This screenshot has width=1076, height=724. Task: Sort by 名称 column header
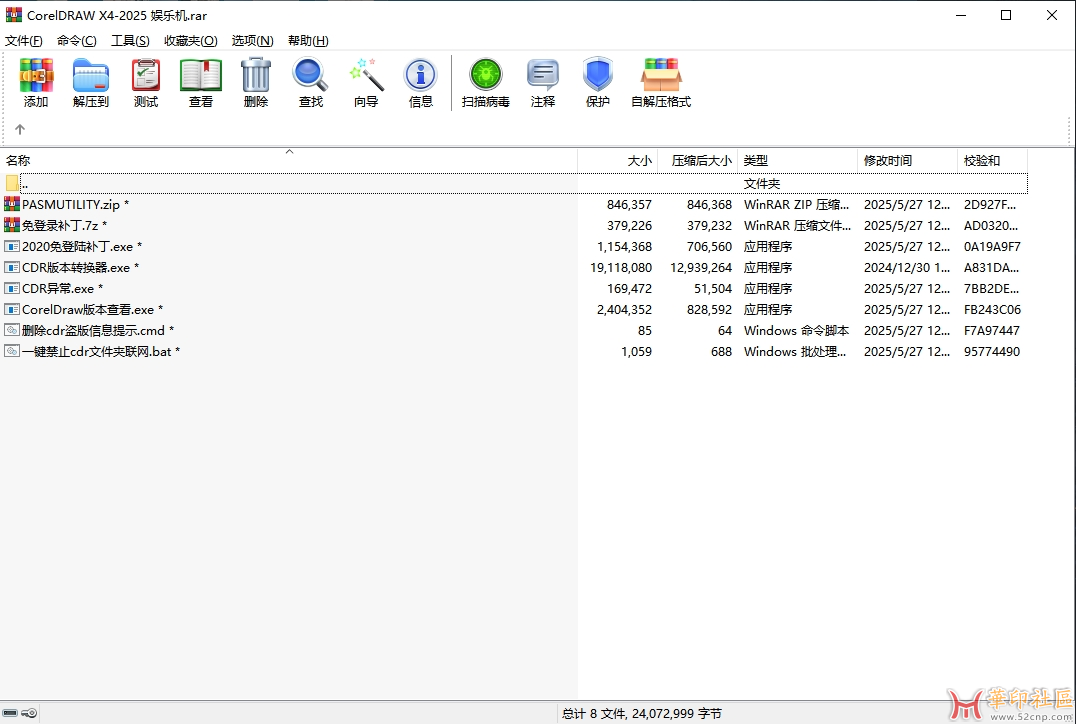tap(289, 161)
